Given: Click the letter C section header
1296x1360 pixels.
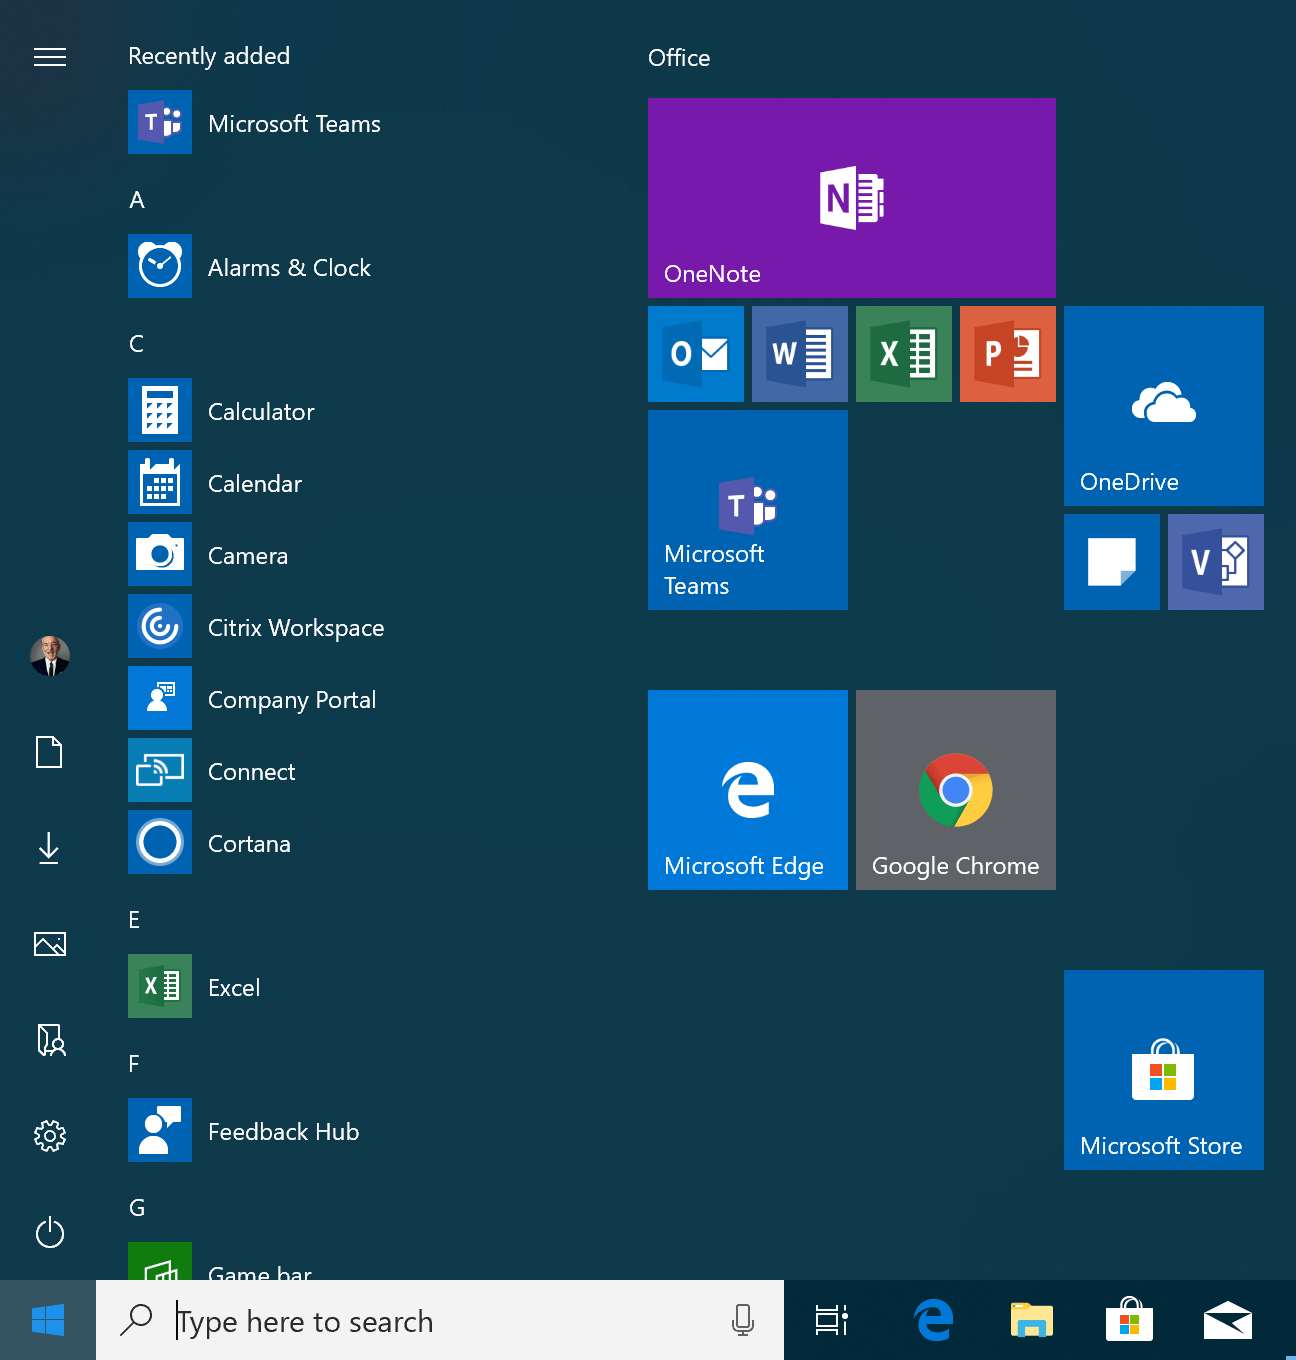Looking at the screenshot, I should [137, 344].
